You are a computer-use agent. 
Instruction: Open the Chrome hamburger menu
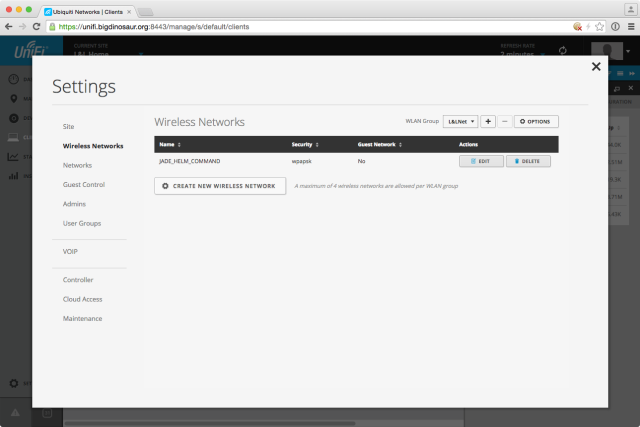pos(627,26)
